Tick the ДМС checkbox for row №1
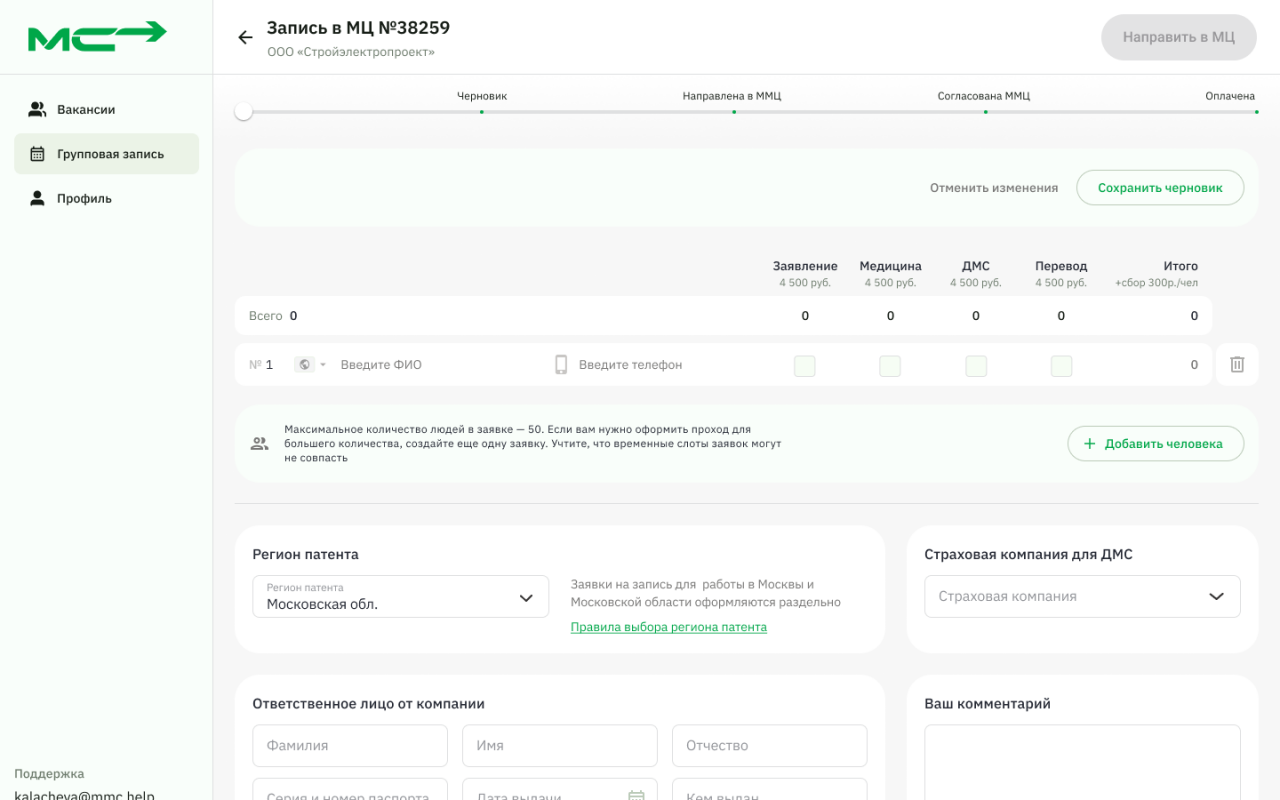The width and height of the screenshot is (1280, 800). click(x=976, y=366)
